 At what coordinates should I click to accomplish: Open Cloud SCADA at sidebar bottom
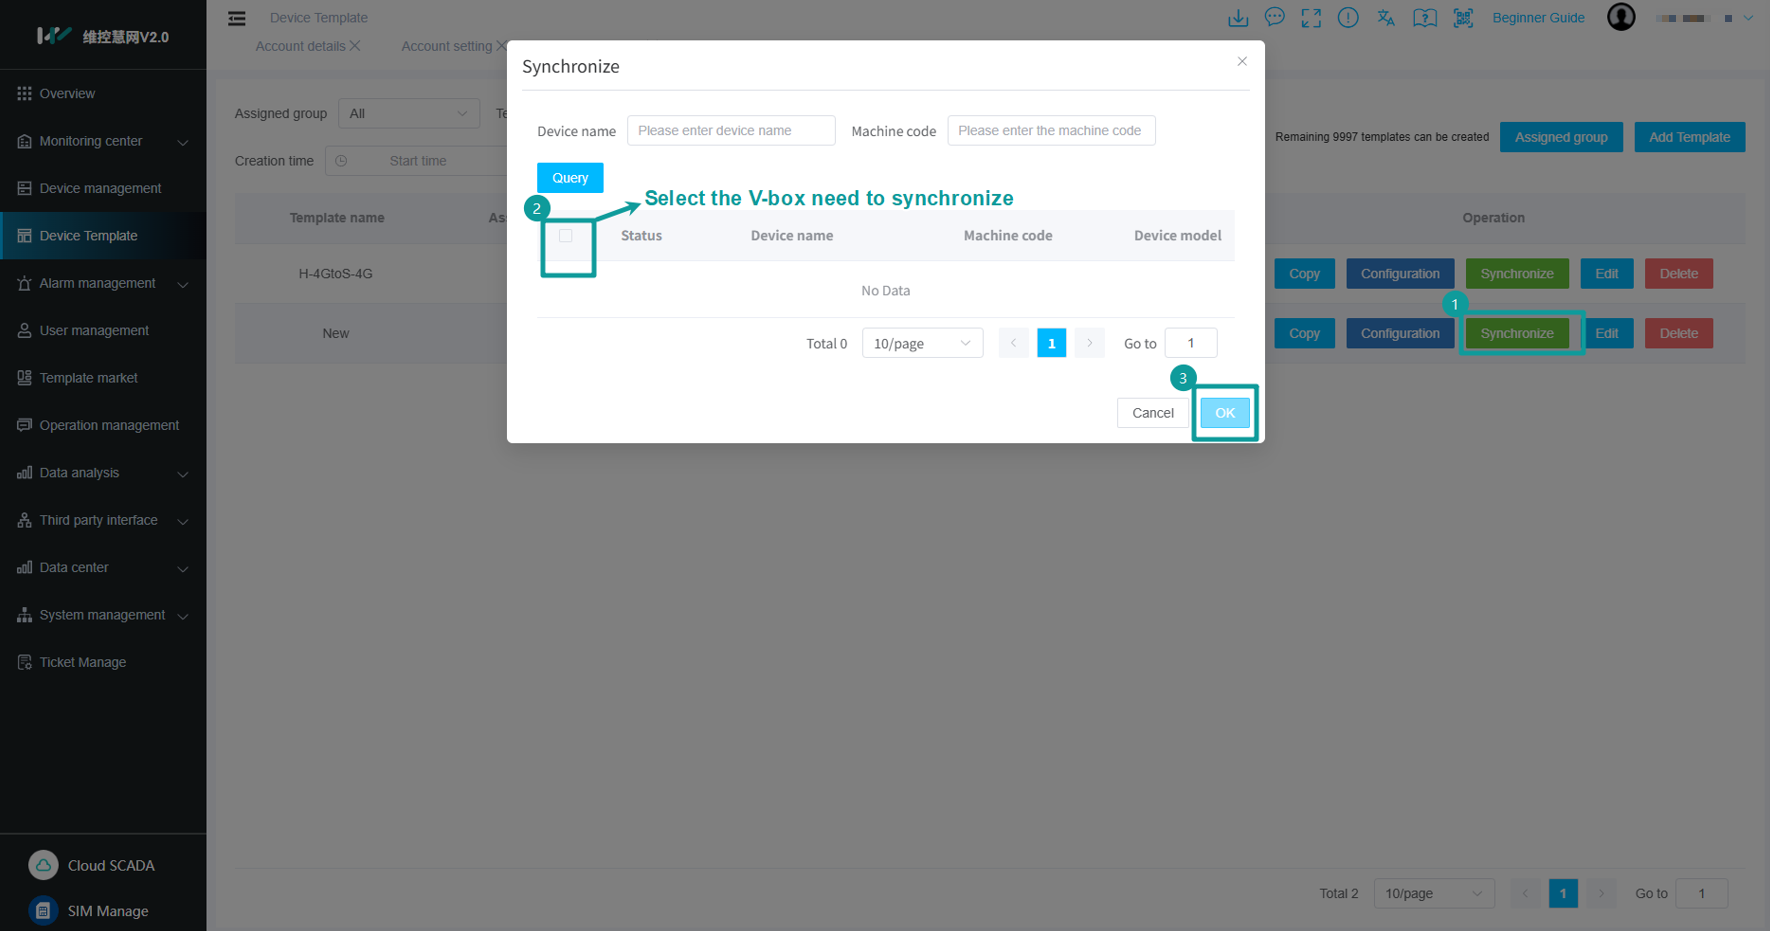point(110,865)
